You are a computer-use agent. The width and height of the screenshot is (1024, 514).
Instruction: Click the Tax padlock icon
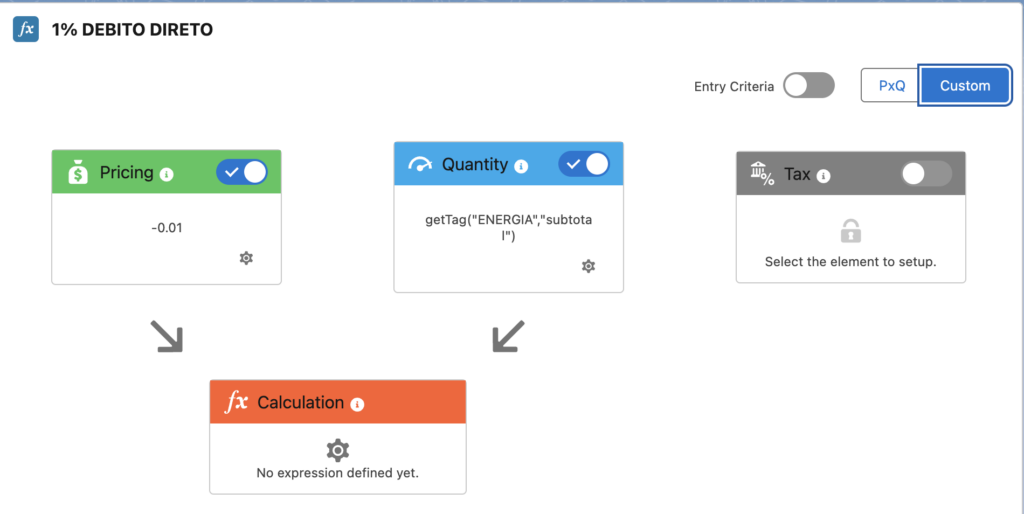coord(850,231)
